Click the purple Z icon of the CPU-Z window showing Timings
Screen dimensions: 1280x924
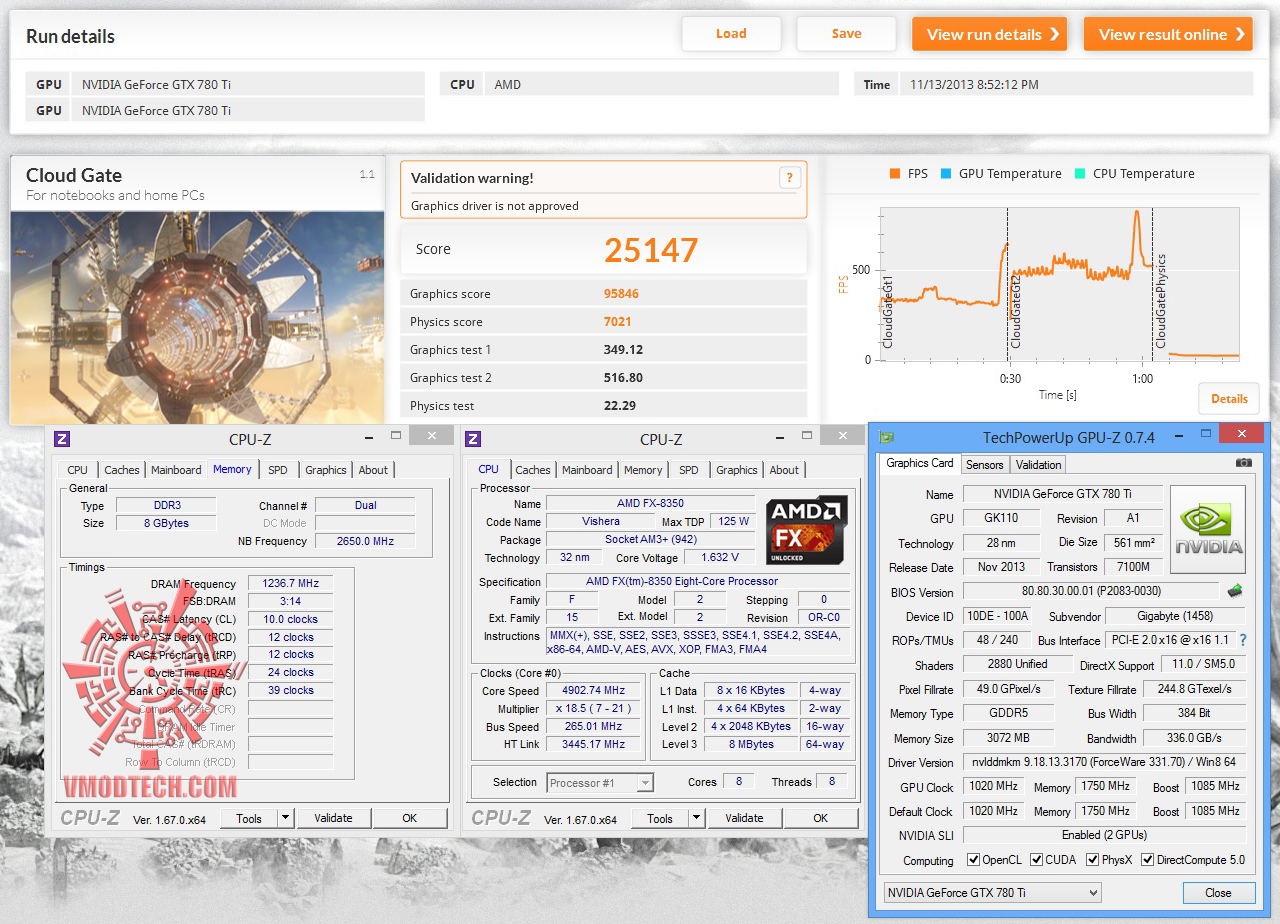click(x=62, y=438)
